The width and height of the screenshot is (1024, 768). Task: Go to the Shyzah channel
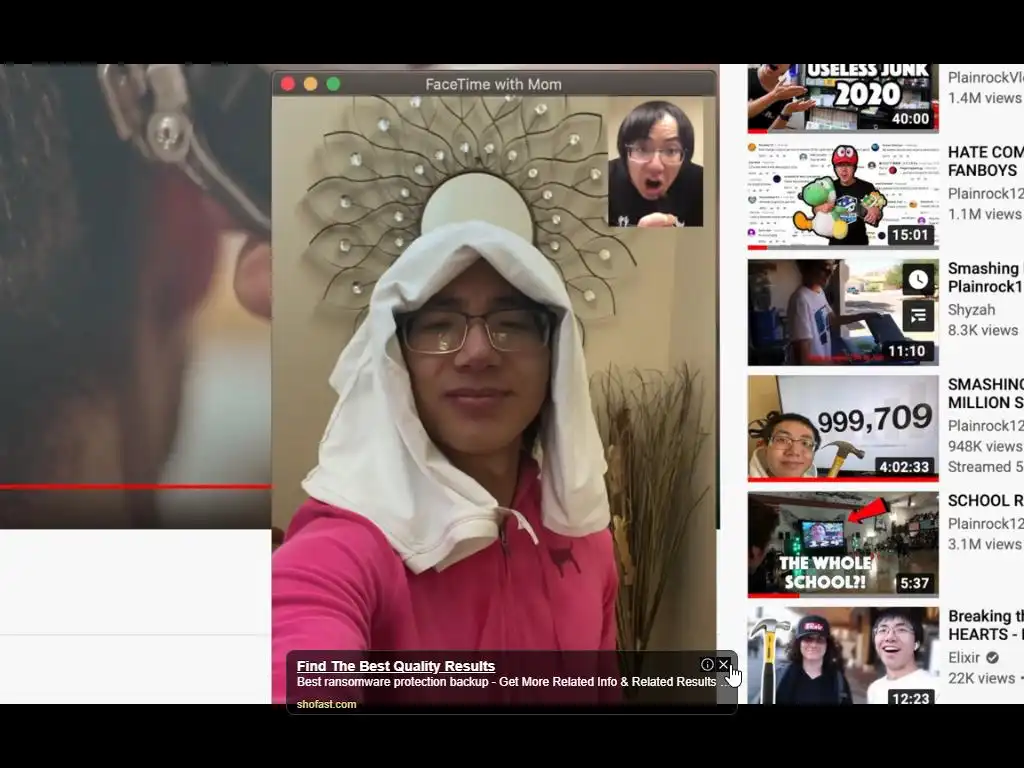(x=971, y=310)
